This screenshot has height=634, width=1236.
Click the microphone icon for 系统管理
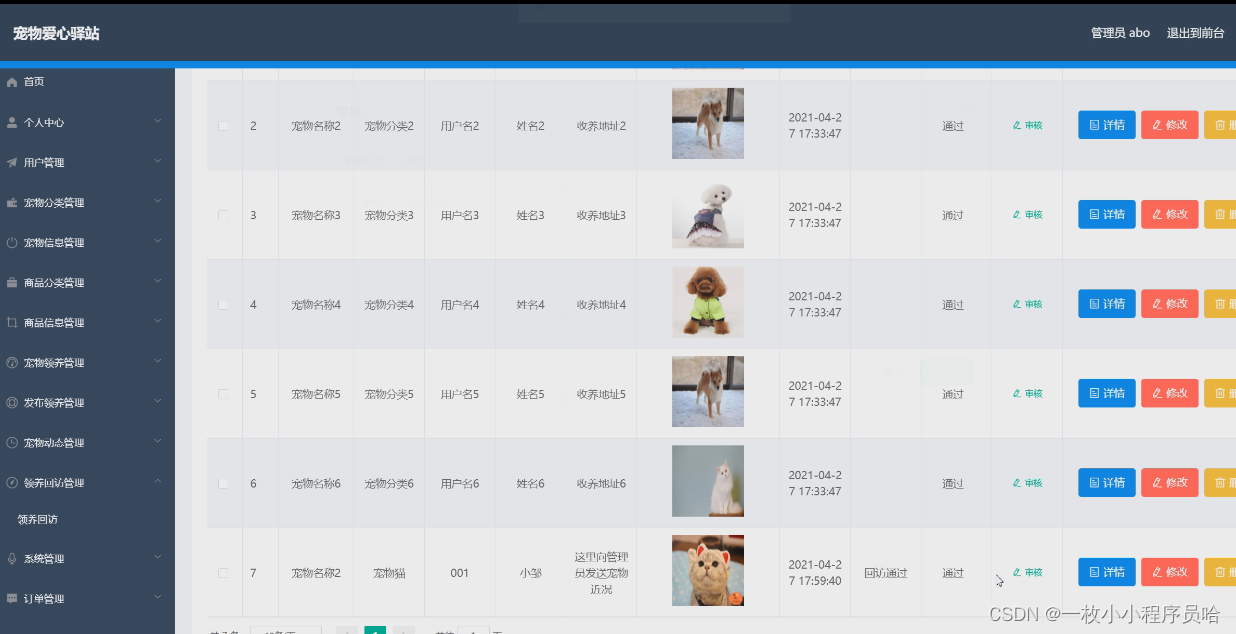pyautogui.click(x=12, y=558)
